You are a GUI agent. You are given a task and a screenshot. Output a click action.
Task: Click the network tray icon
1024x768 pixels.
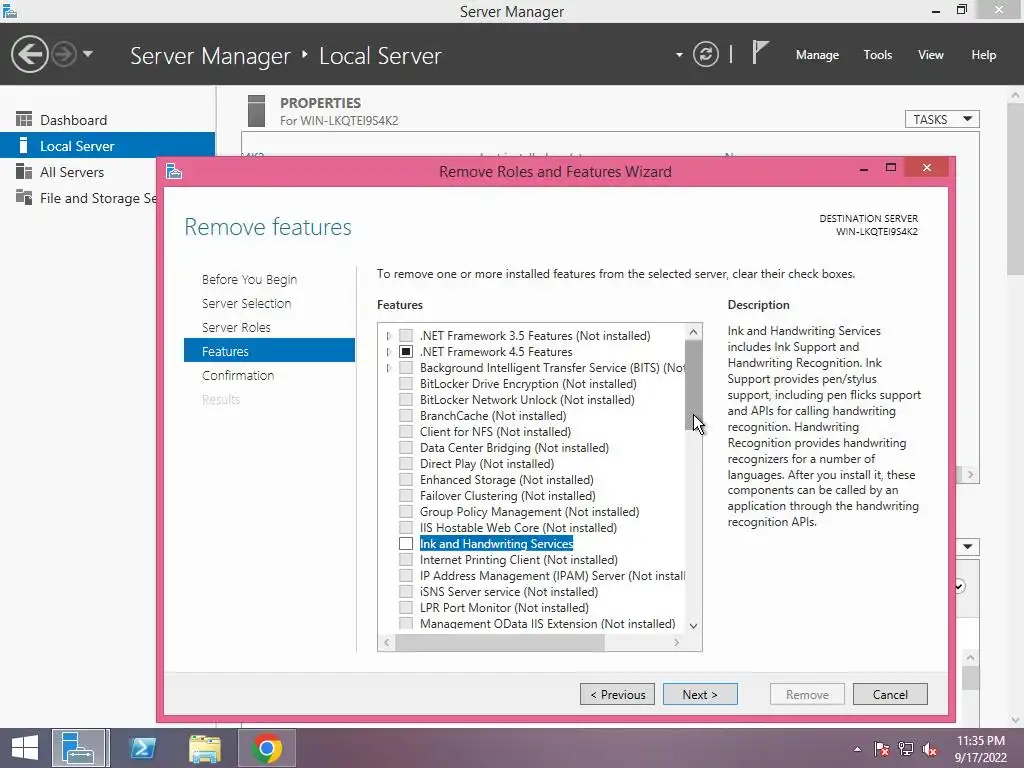point(905,749)
